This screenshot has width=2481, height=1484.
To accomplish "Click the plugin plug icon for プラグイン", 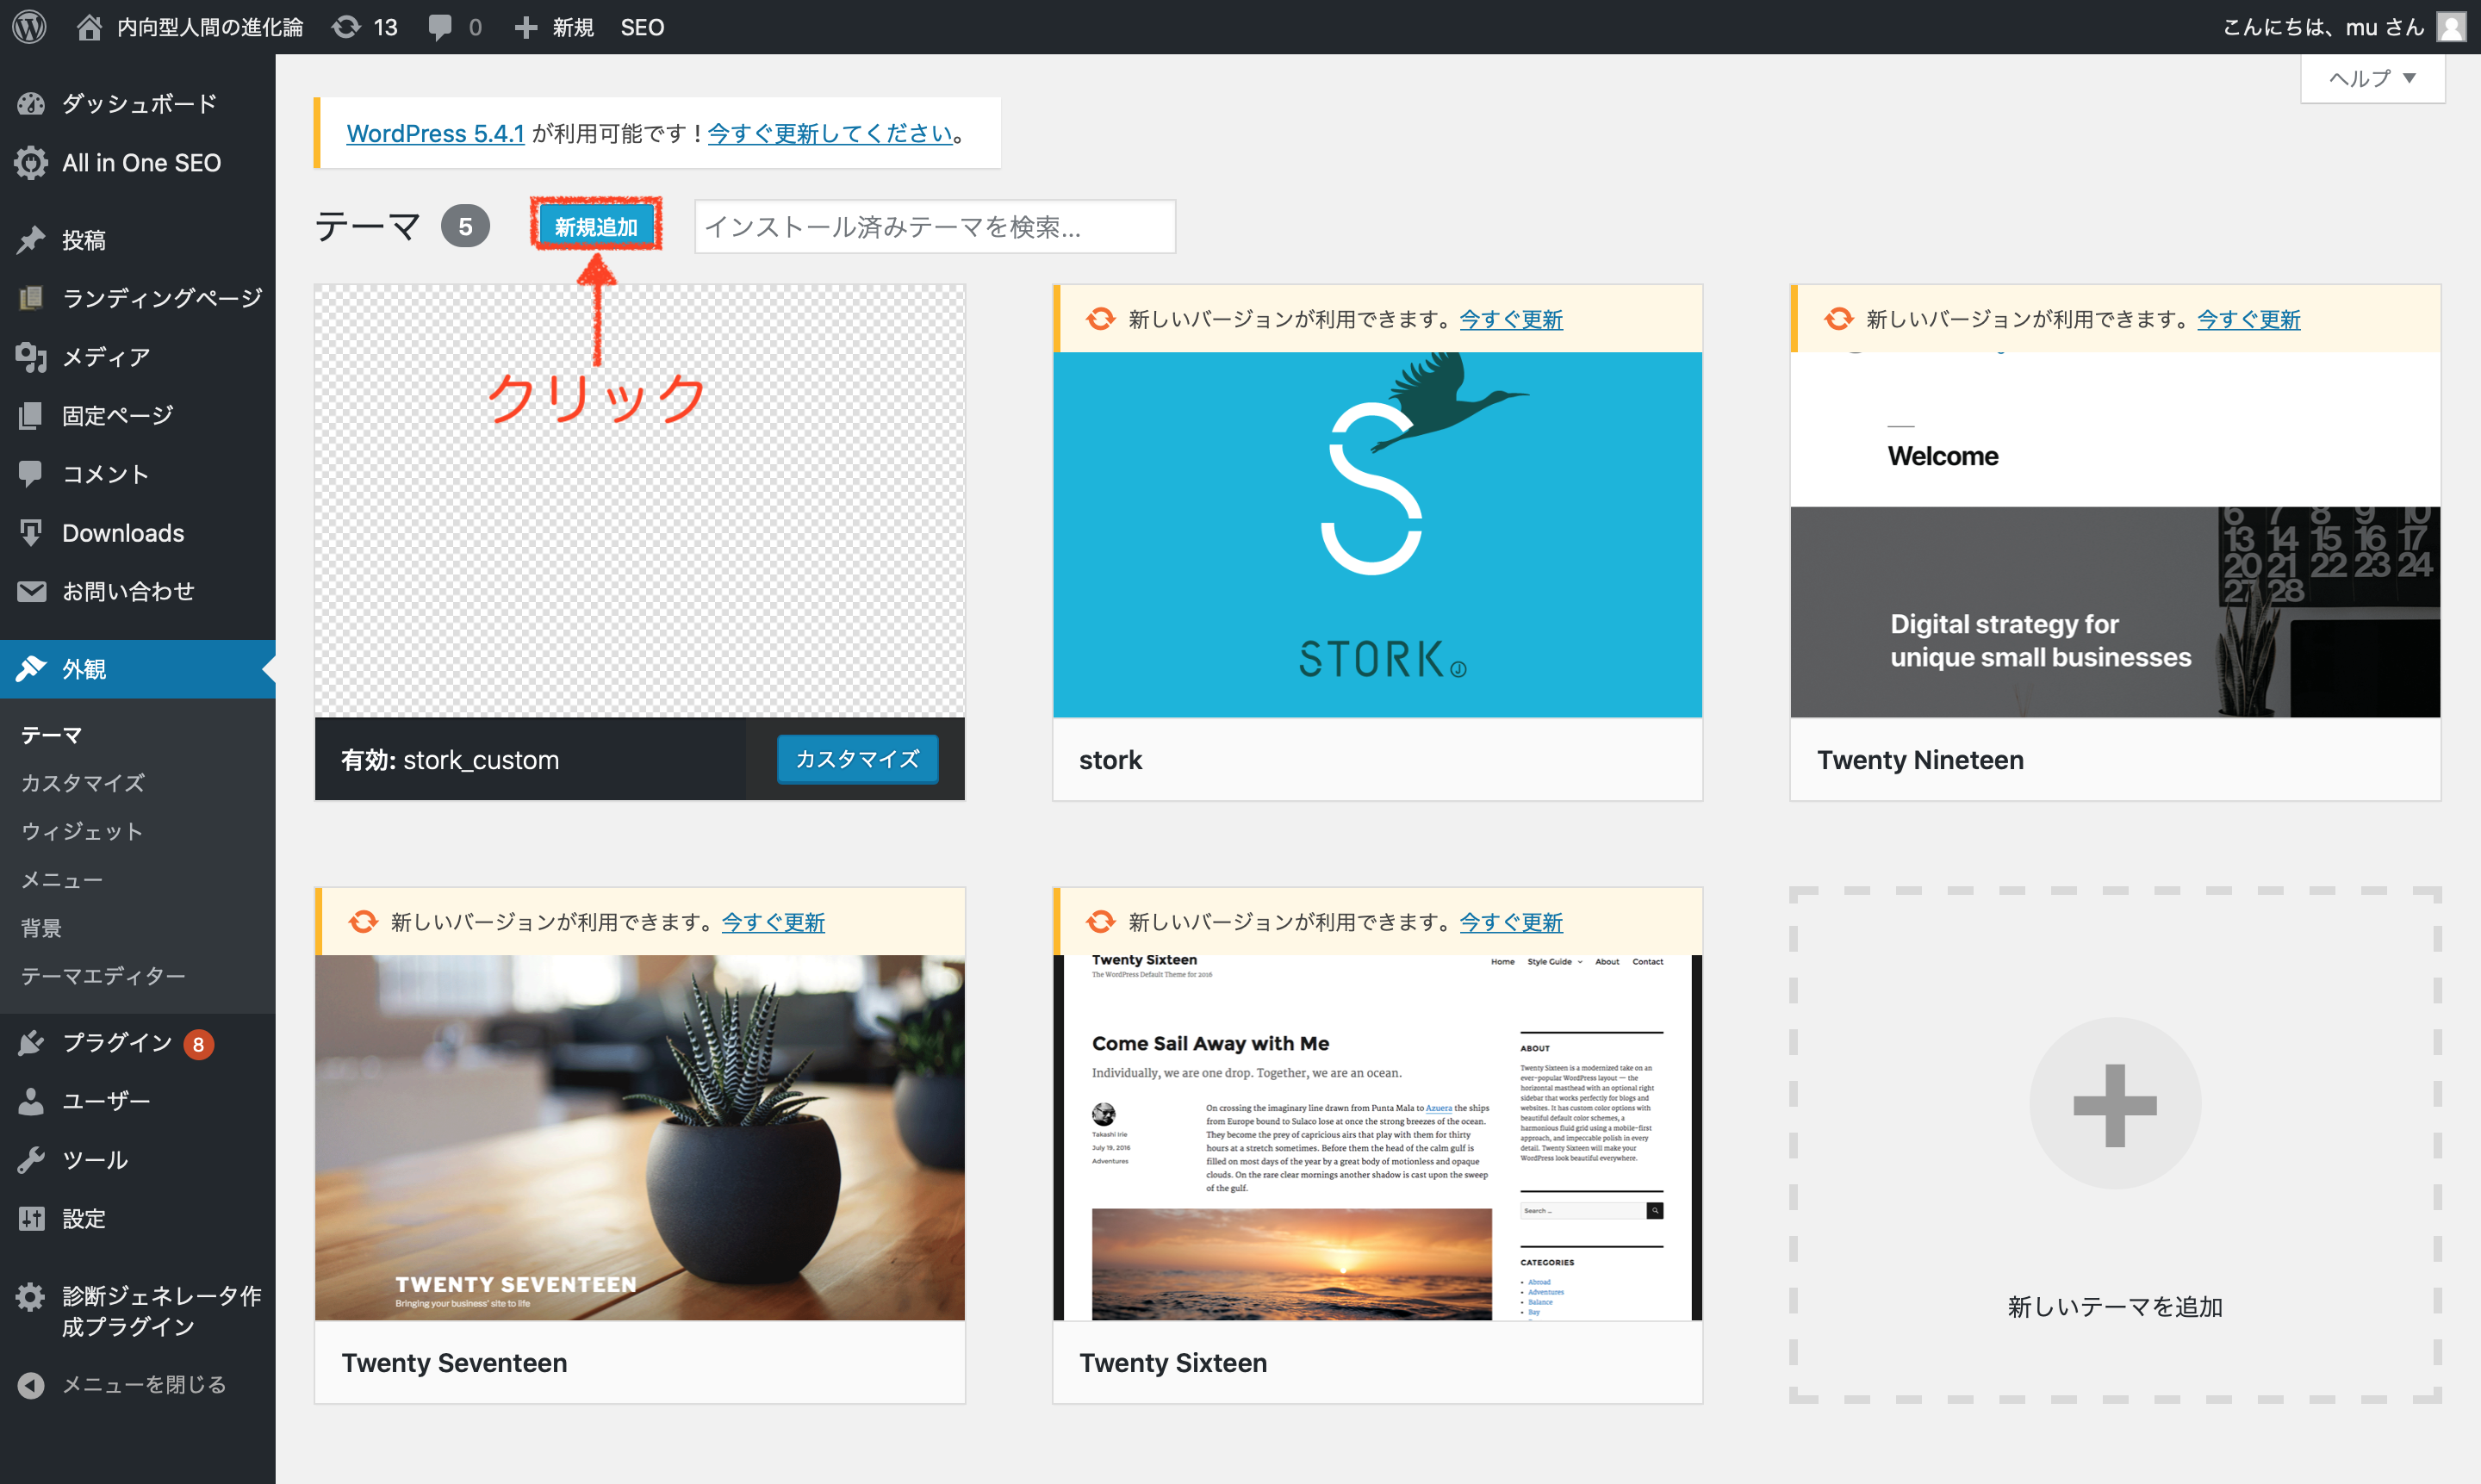I will [31, 1042].
